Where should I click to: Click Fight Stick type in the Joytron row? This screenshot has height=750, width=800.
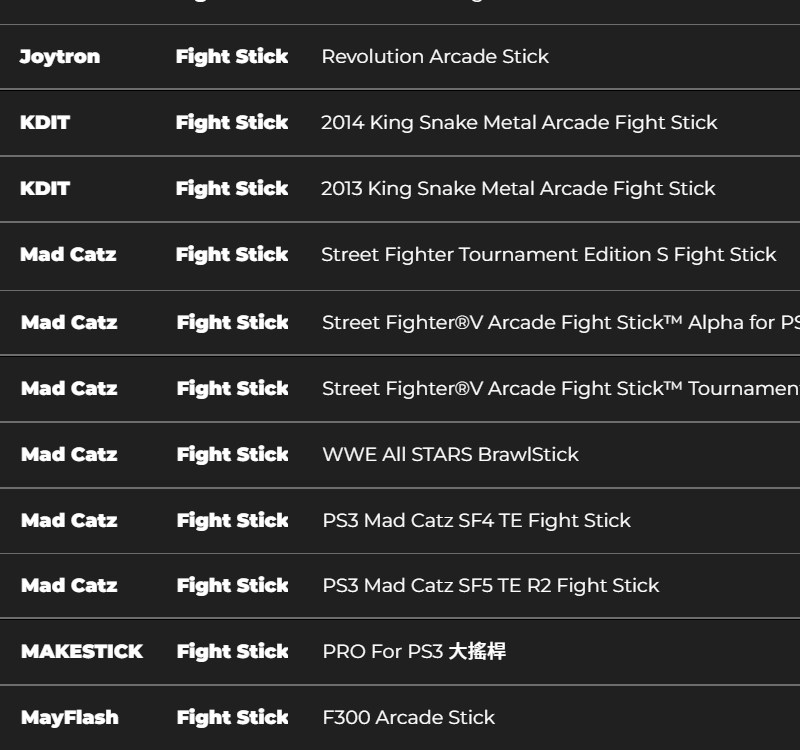[x=232, y=57]
